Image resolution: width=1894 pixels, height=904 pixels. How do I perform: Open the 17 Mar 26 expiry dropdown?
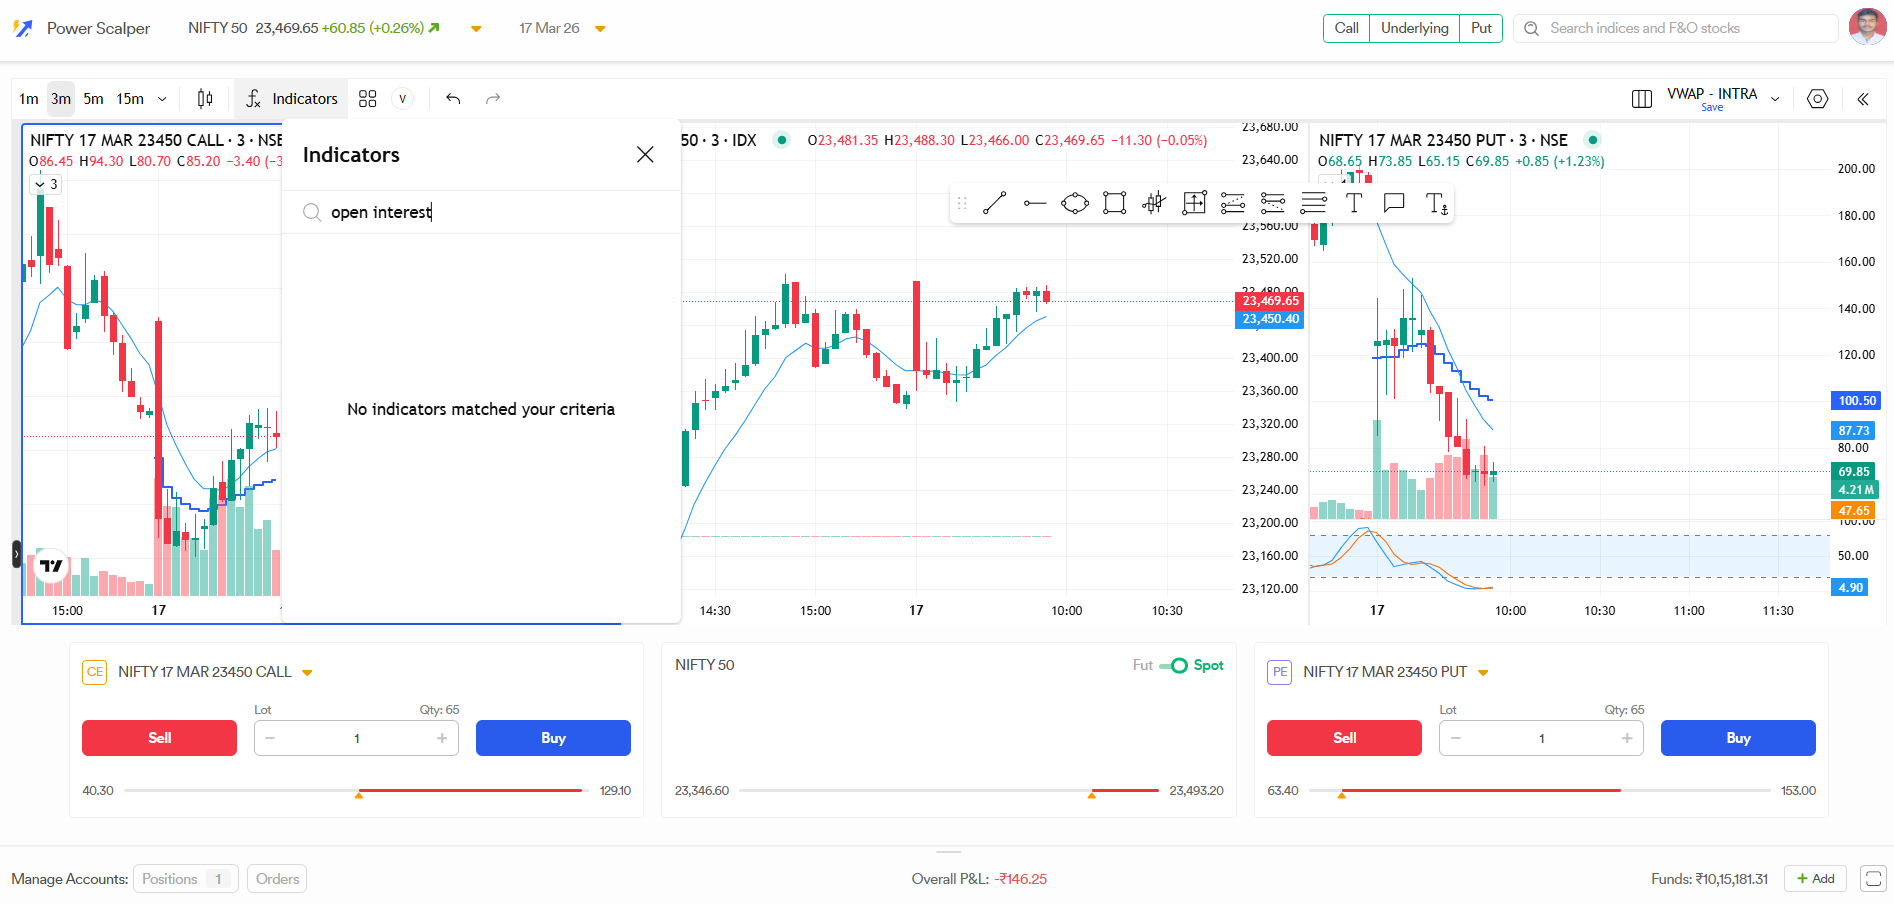pos(600,29)
